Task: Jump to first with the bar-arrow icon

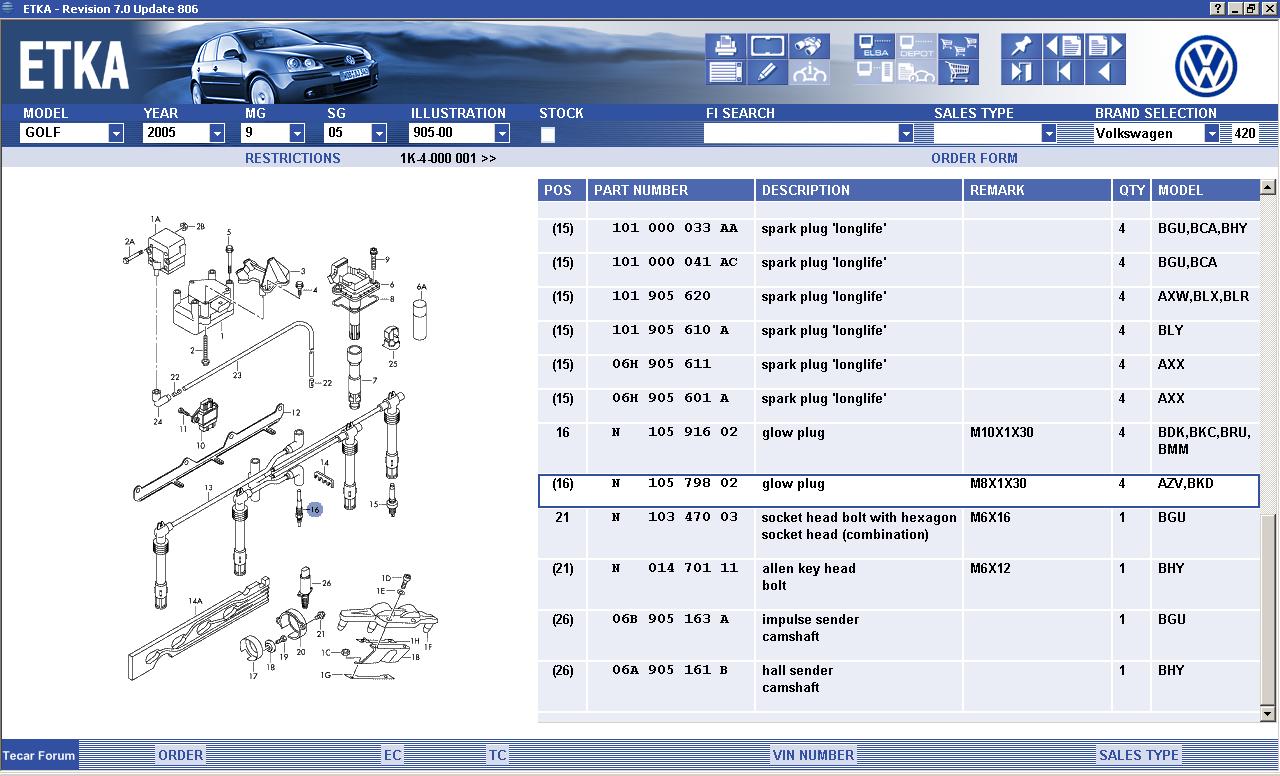Action: click(x=1063, y=72)
